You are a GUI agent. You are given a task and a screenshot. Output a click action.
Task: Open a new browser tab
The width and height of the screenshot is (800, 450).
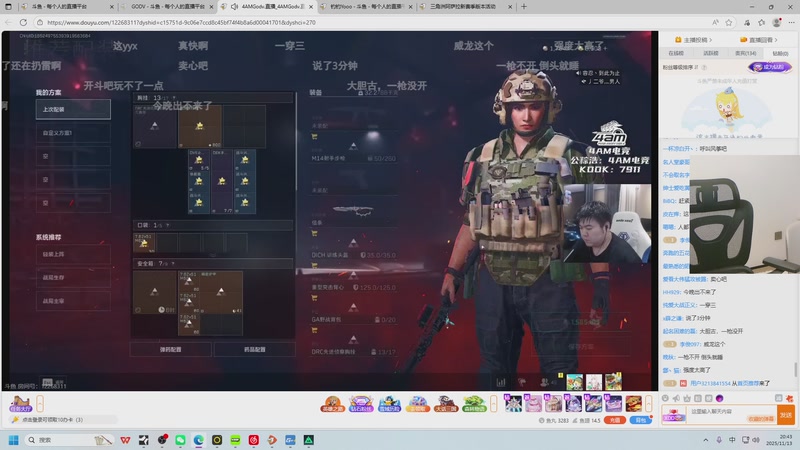(523, 7)
